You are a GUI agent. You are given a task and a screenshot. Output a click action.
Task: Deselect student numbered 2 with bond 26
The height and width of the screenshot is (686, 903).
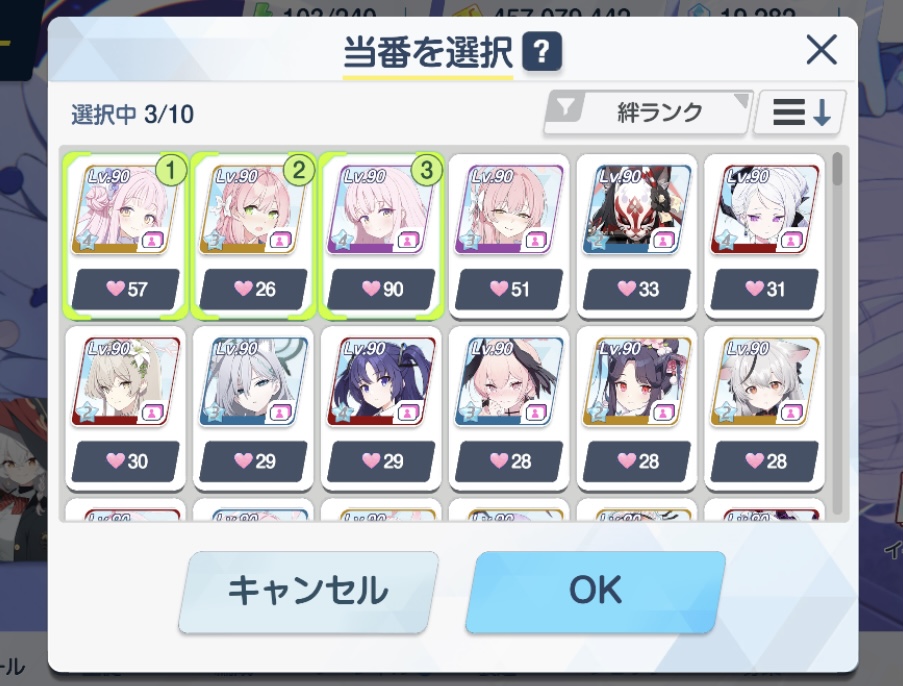tap(253, 236)
